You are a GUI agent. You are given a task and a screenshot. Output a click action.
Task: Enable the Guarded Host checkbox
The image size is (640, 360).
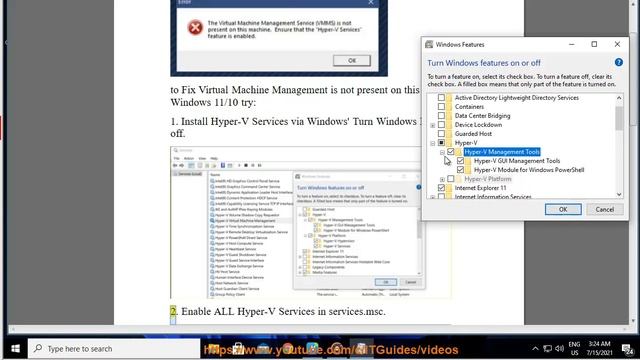click(x=441, y=133)
